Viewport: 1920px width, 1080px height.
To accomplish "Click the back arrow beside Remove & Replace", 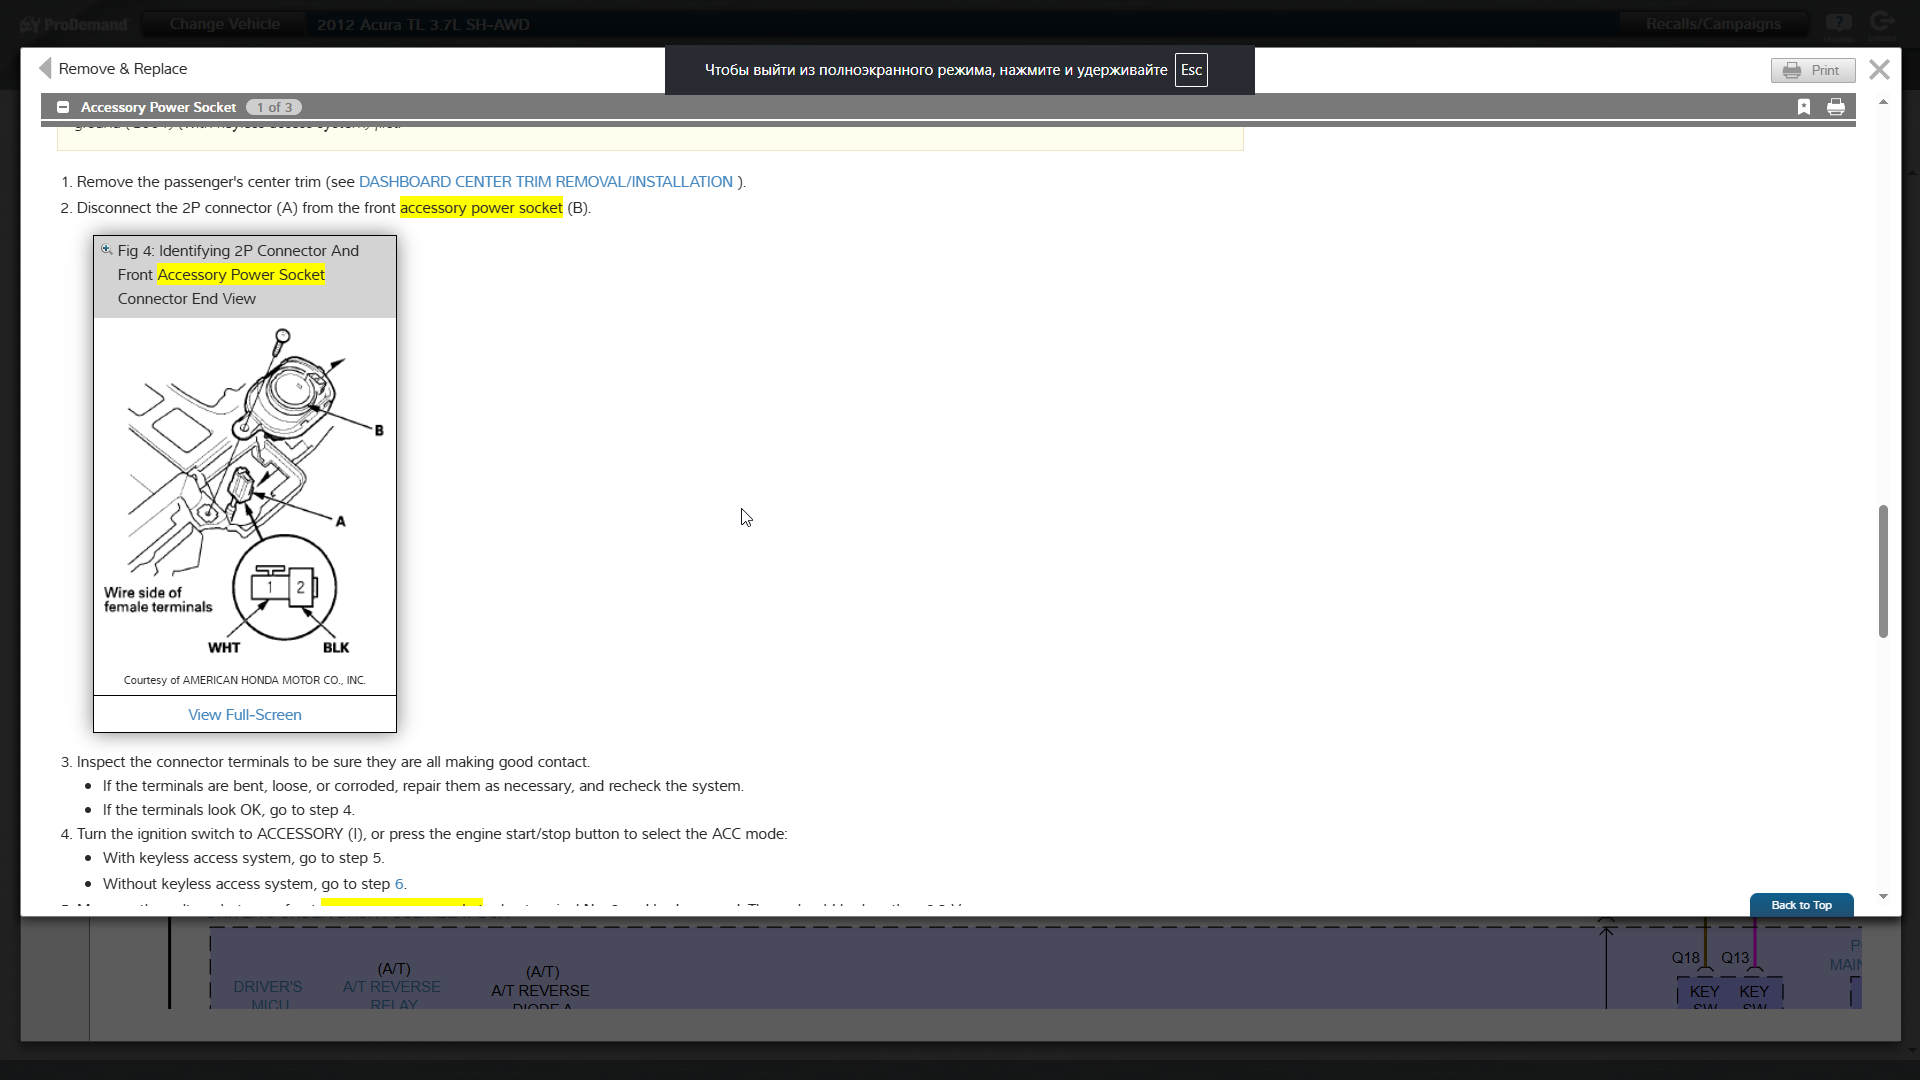I will pyautogui.click(x=45, y=68).
